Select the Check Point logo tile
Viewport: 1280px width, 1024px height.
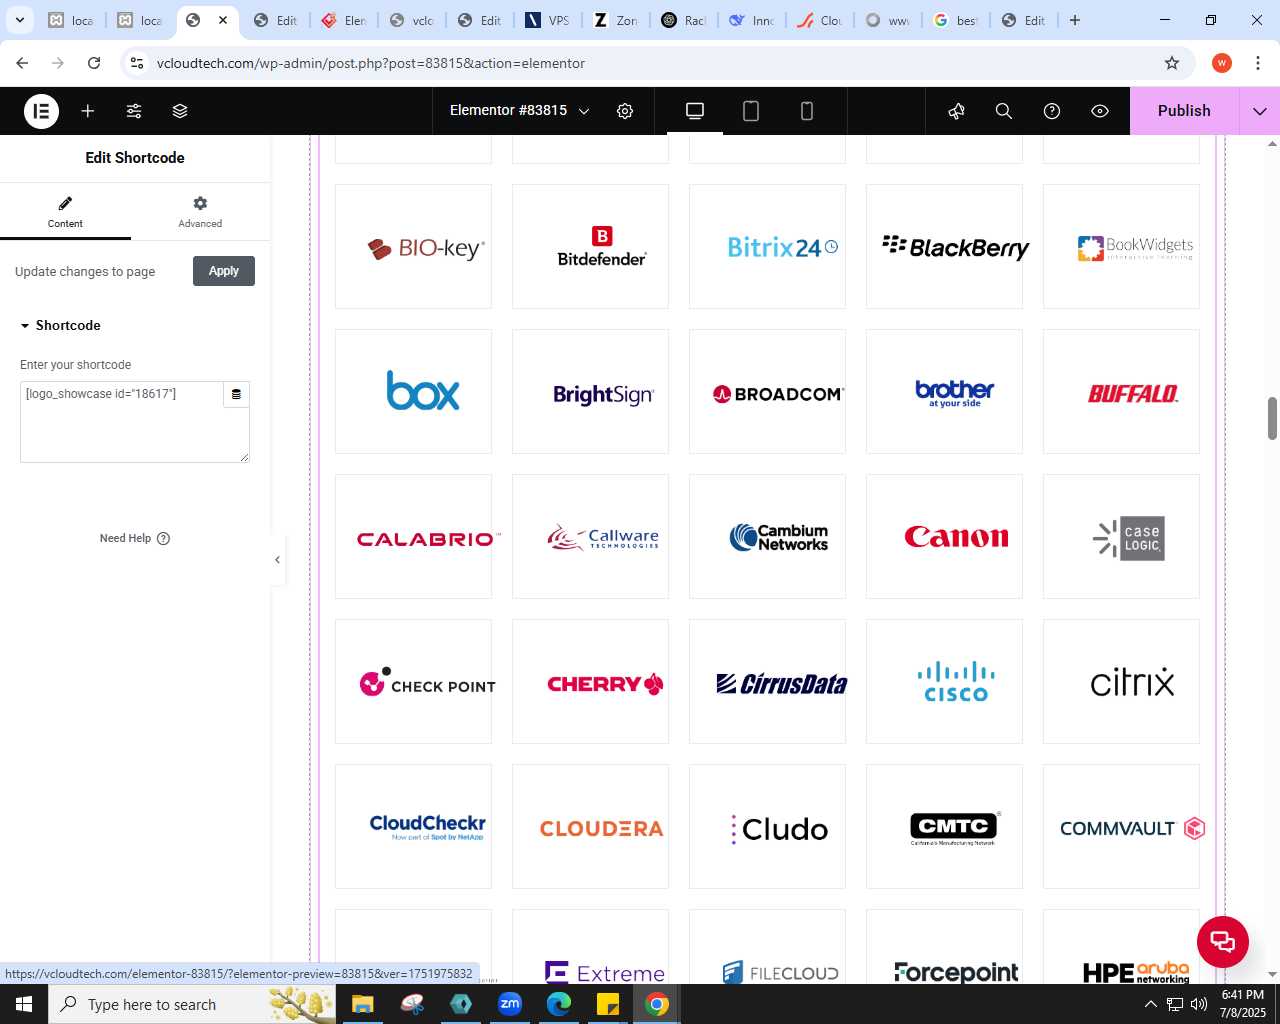click(x=413, y=681)
